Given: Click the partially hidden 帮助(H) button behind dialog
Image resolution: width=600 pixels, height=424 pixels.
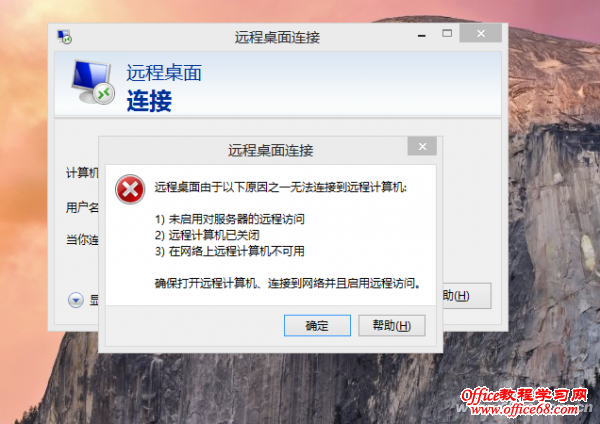Looking at the screenshot, I should 467,296.
